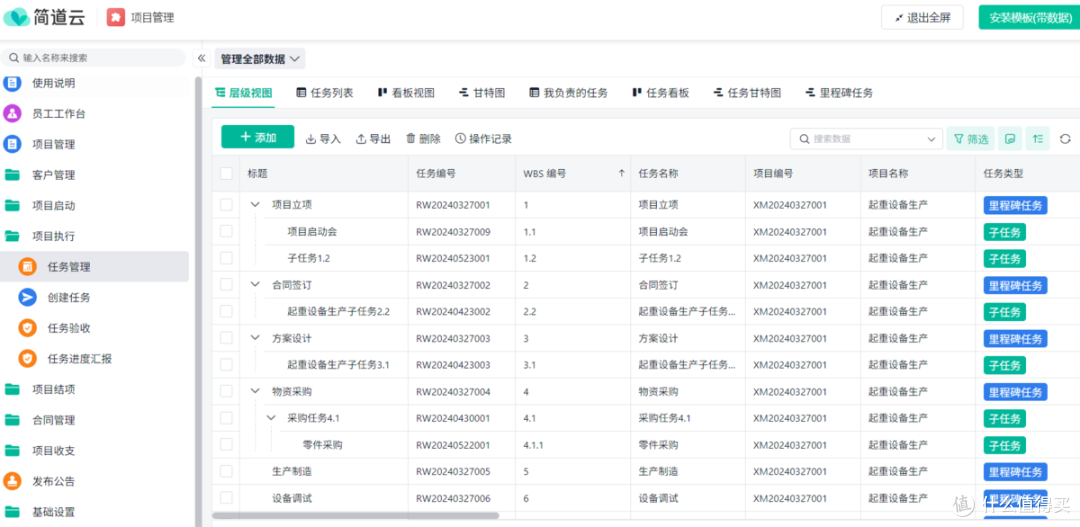Check the 项目立项 row checkbox
The height and width of the screenshot is (527, 1080).
226,205
